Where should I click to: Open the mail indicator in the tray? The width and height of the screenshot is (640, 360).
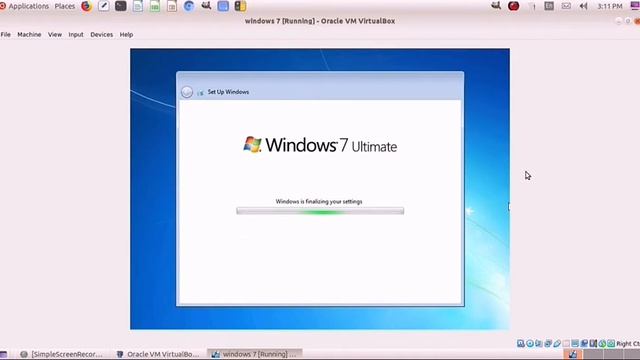pyautogui.click(x=566, y=6)
